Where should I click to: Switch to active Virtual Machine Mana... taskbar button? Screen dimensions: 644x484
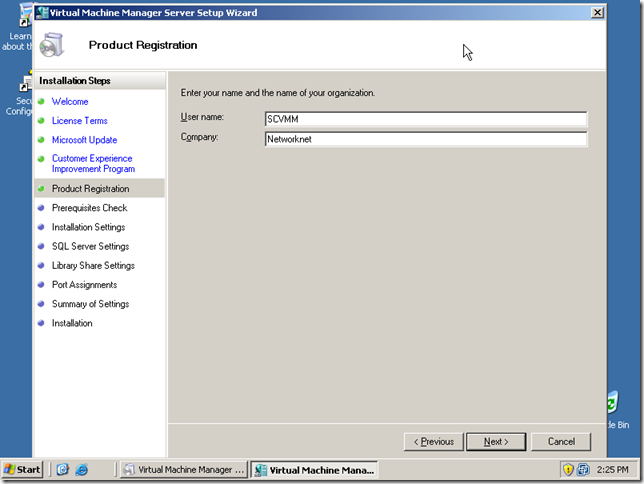click(x=314, y=470)
